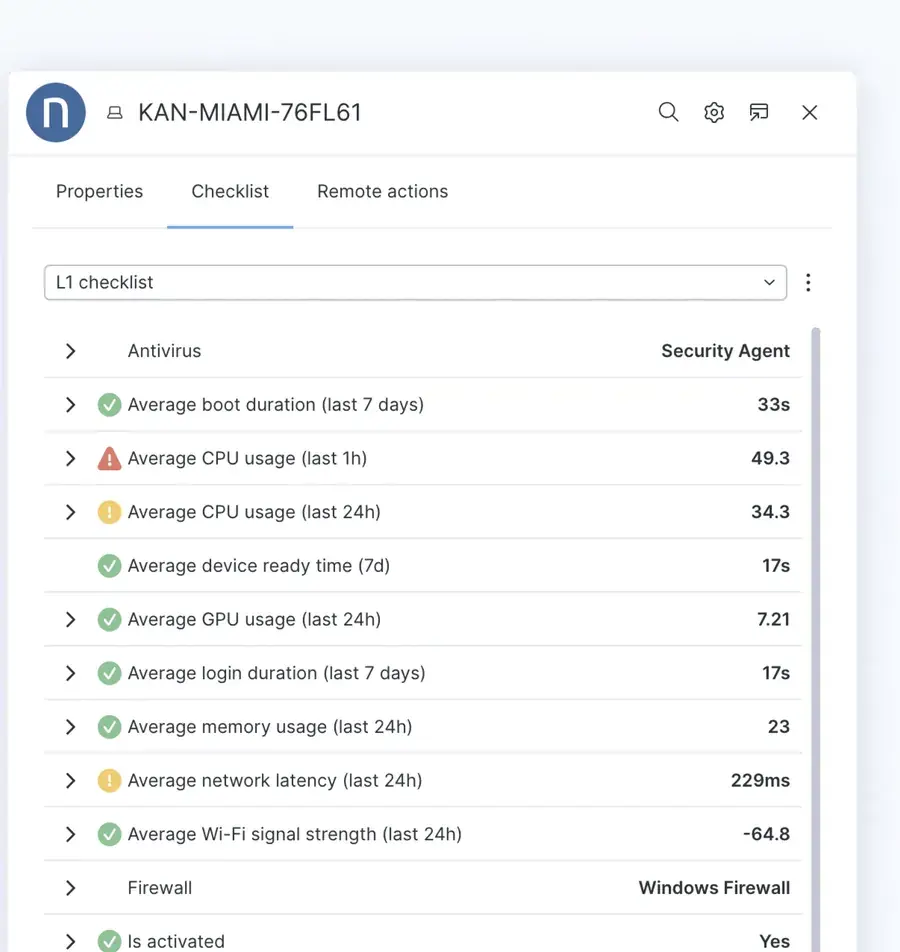The image size is (900, 952).
Task: Select the Checklist tab
Action: (230, 192)
